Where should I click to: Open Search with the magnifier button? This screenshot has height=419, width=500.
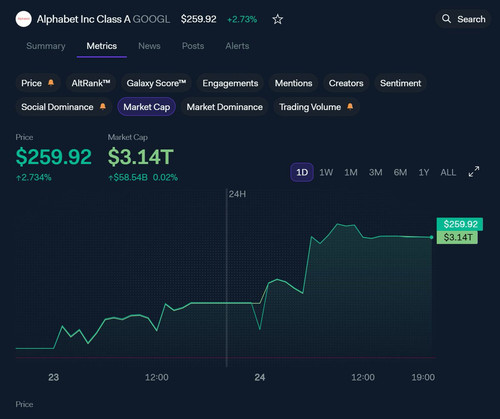[463, 19]
